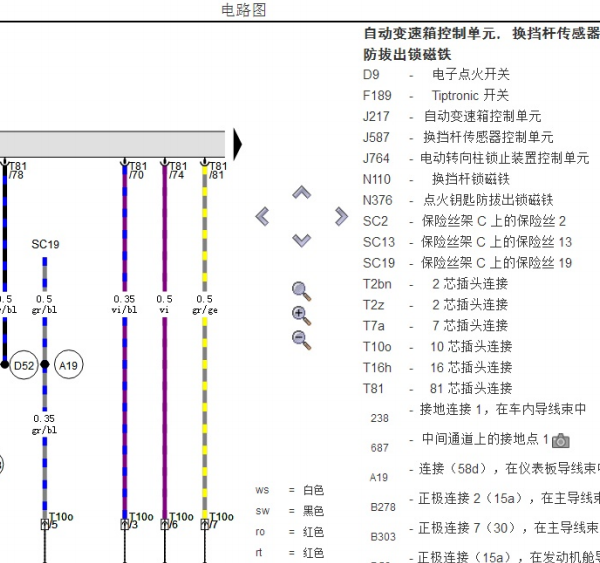Pan the diagram down with the down arrow

click(x=302, y=240)
